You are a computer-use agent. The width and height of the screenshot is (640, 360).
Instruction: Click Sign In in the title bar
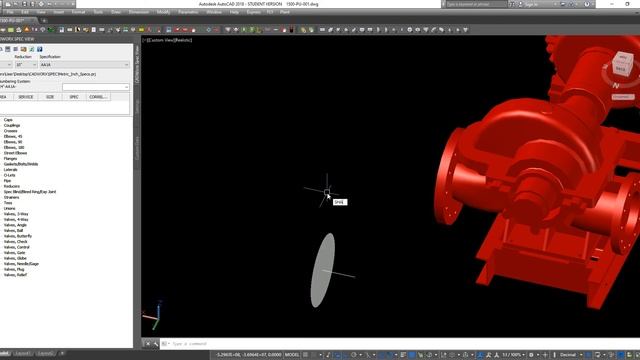pyautogui.click(x=532, y=4)
